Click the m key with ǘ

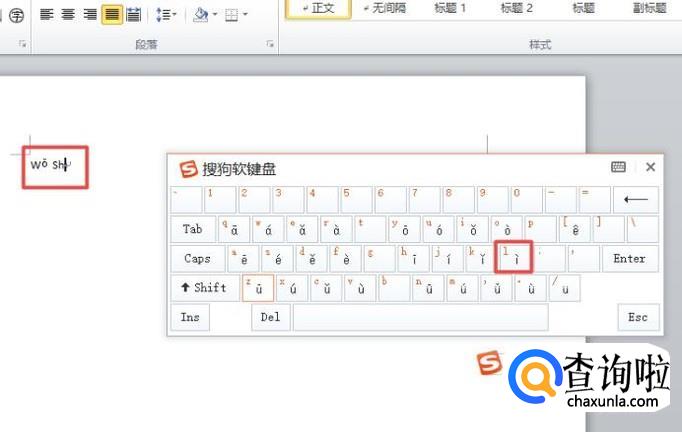462,288
